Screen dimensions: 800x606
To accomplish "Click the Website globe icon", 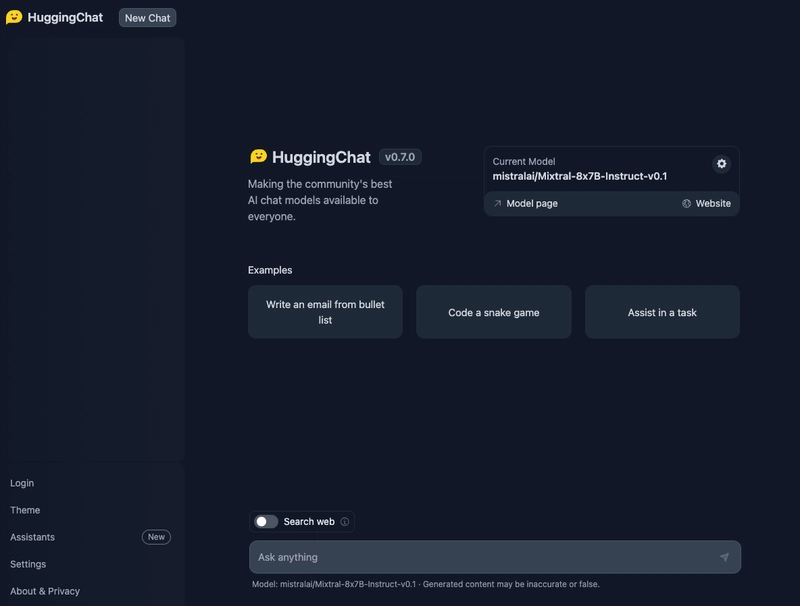I will click(x=685, y=203).
